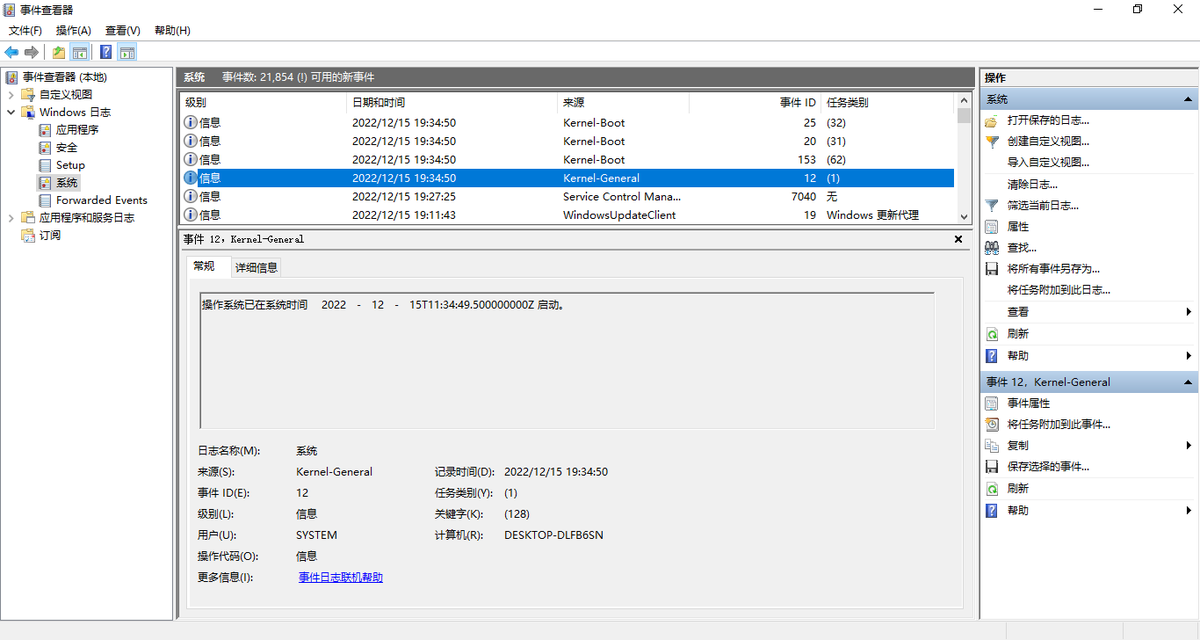Image resolution: width=1200 pixels, height=640 pixels.
Task: Open the 应用程序 log in tree
Action: click(77, 130)
